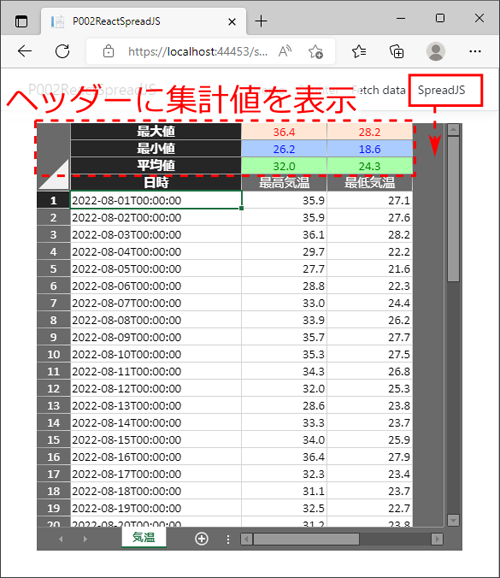Viewport: 500px width, 578px height.
Task: Open a new browser tab
Action: 261,21
